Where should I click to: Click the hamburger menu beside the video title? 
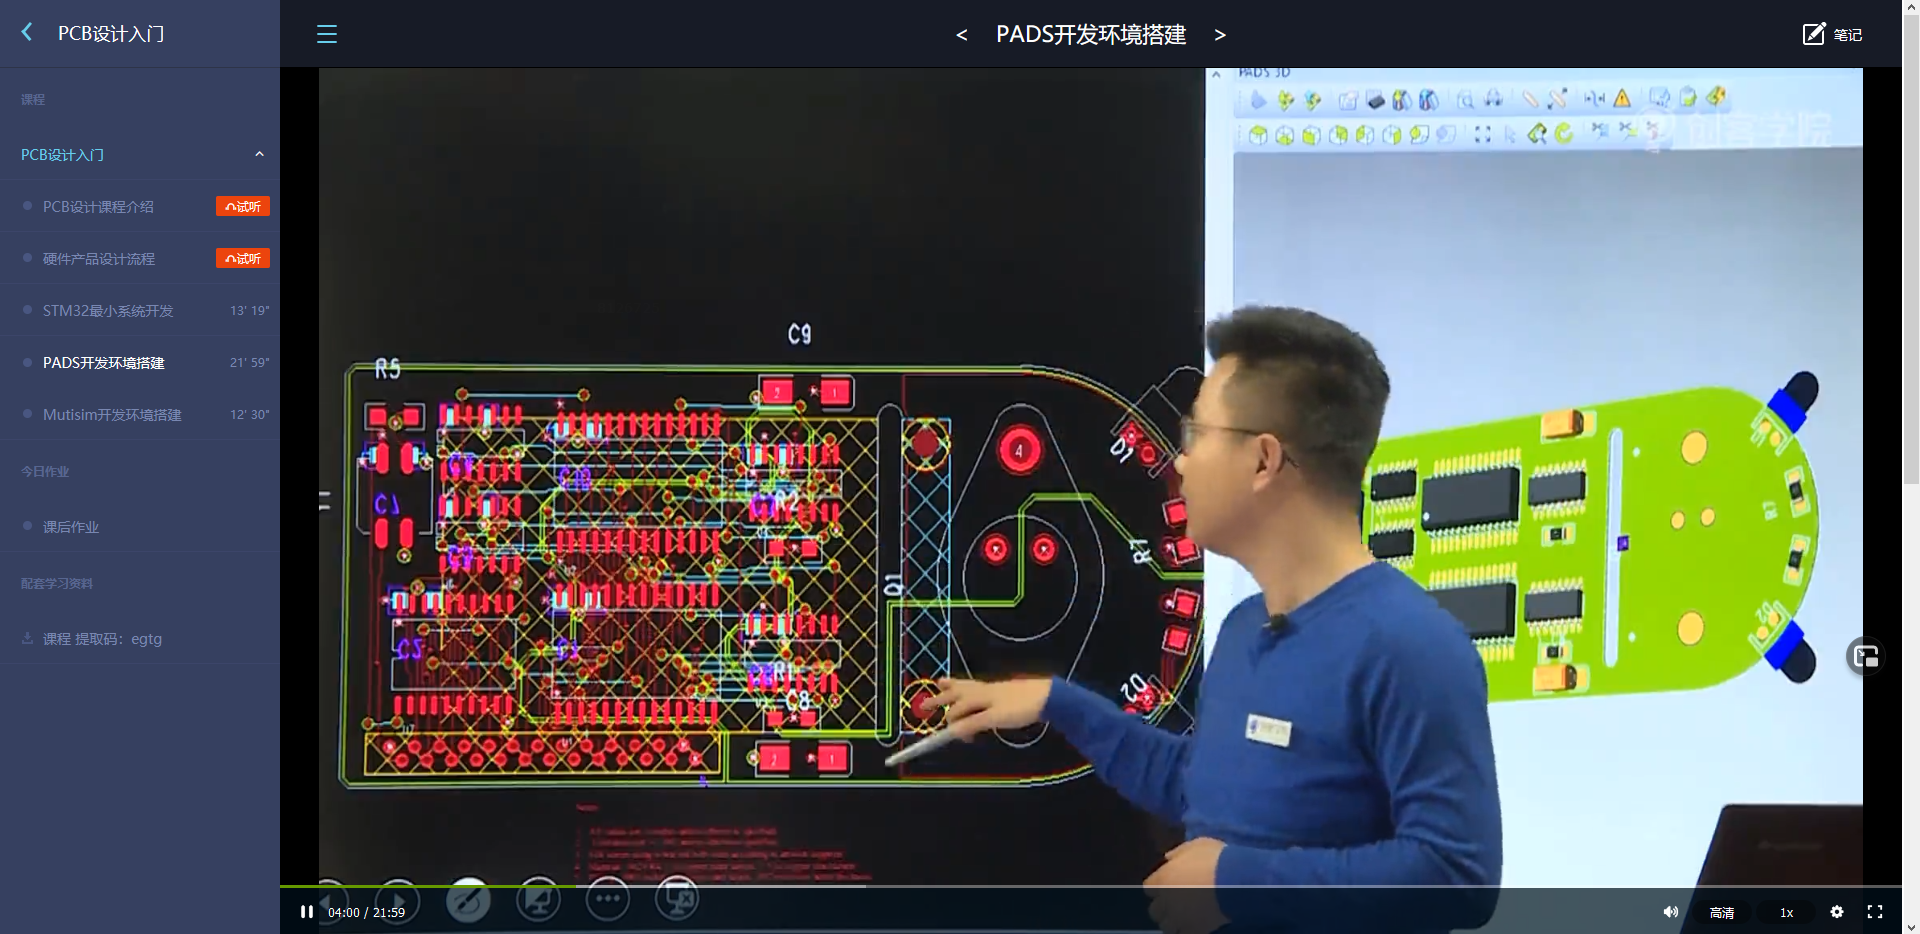click(x=326, y=33)
